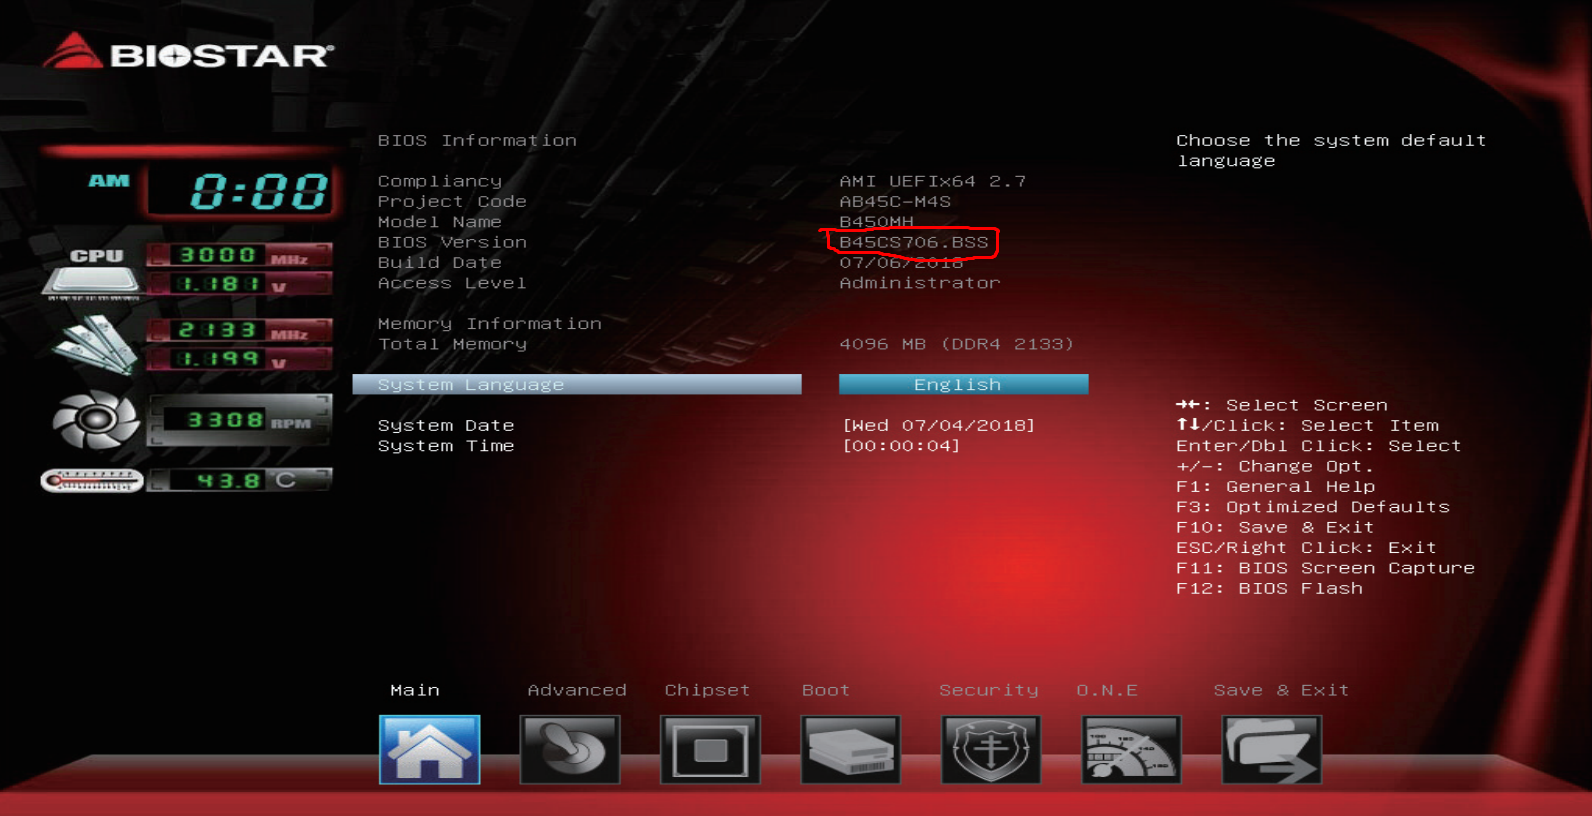Image resolution: width=1592 pixels, height=816 pixels.
Task: Click the Select Screen hint
Action: (x=1282, y=405)
